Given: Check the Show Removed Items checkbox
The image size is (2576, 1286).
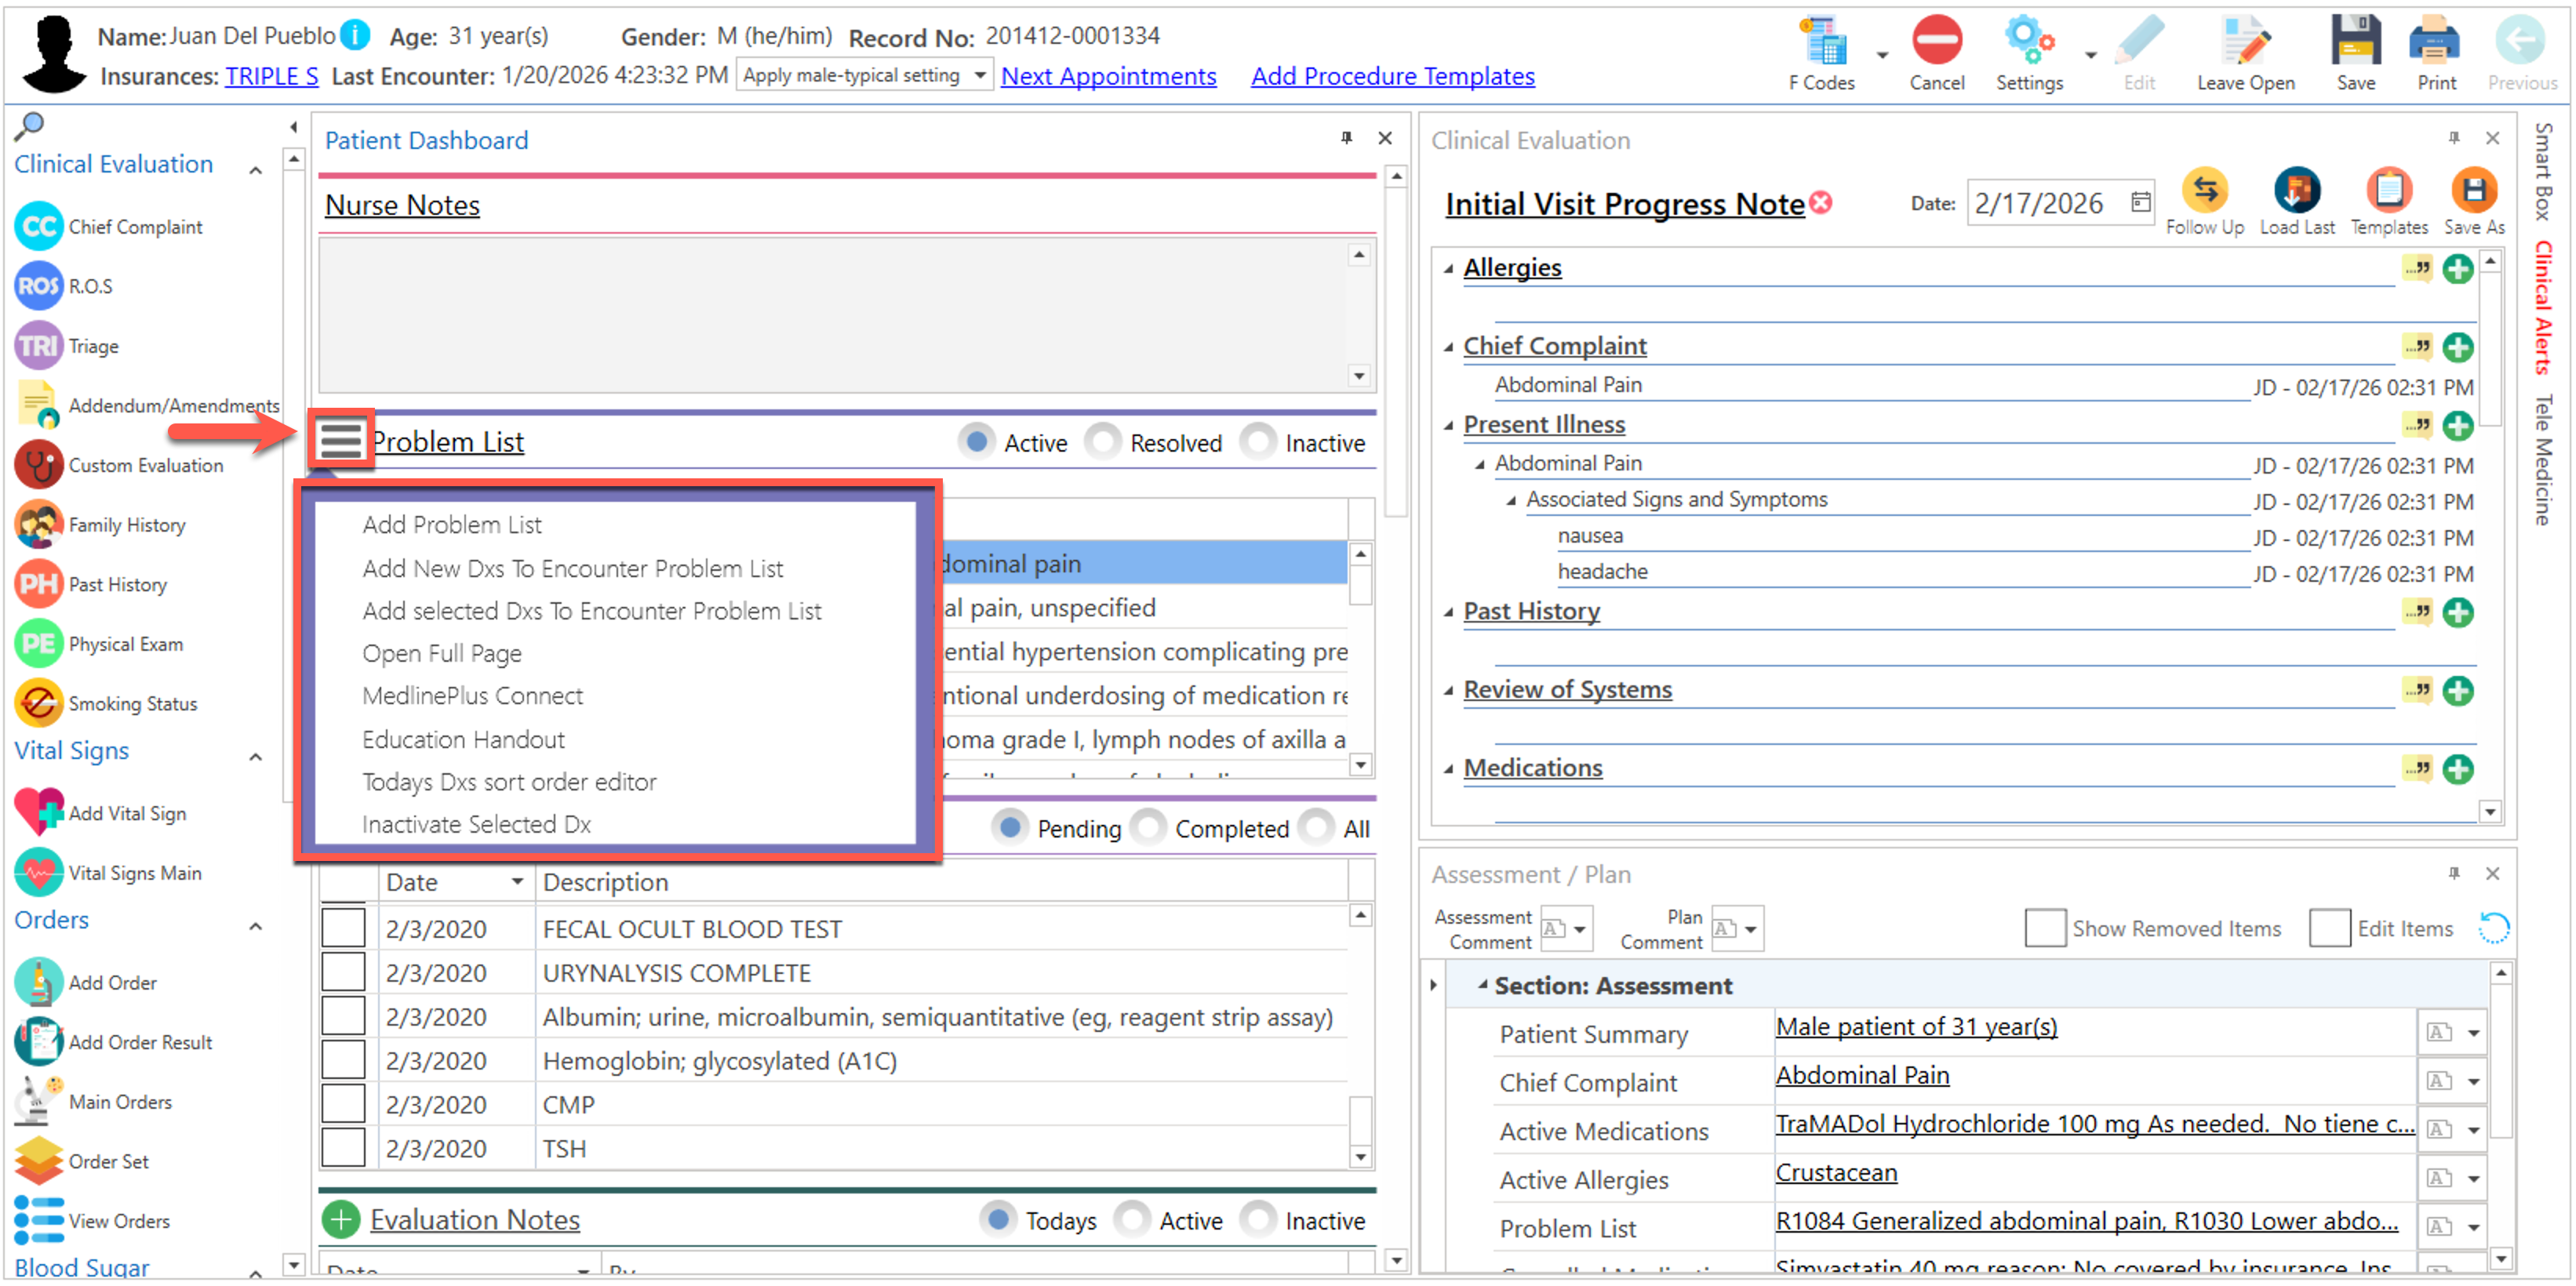Looking at the screenshot, I should [x=2044, y=929].
